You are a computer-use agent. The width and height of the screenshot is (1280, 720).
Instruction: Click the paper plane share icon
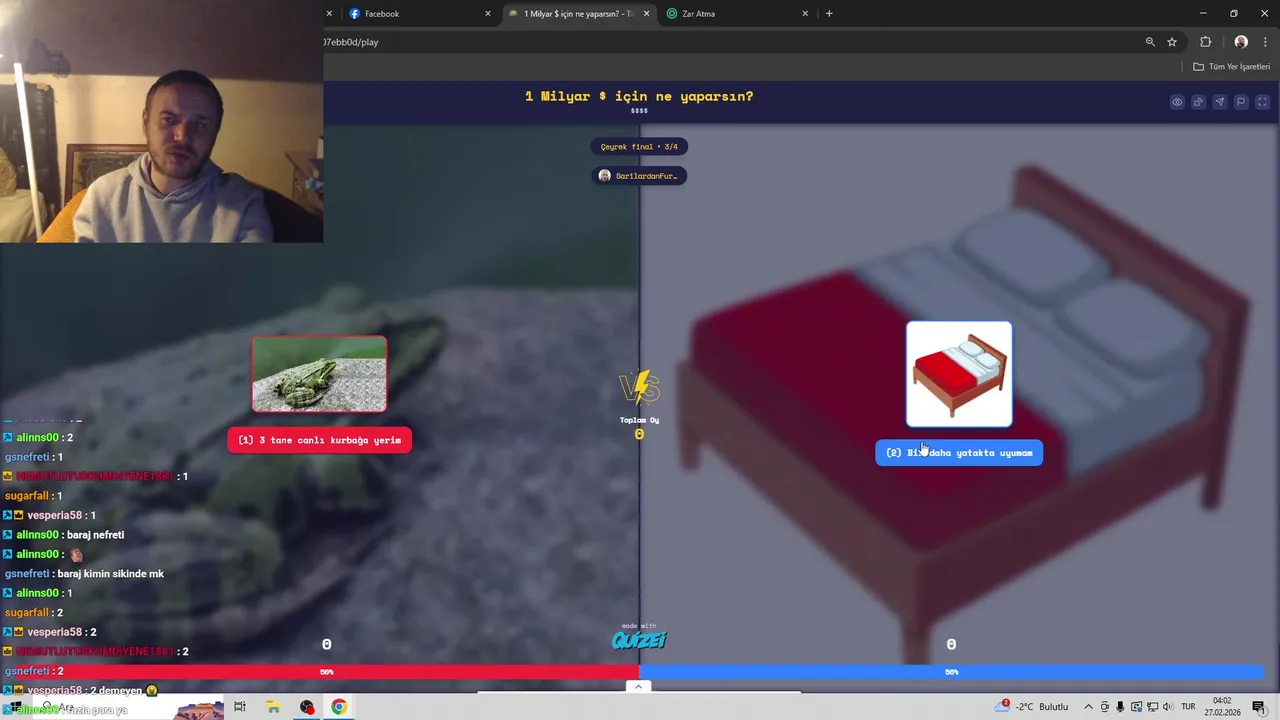[x=1219, y=102]
